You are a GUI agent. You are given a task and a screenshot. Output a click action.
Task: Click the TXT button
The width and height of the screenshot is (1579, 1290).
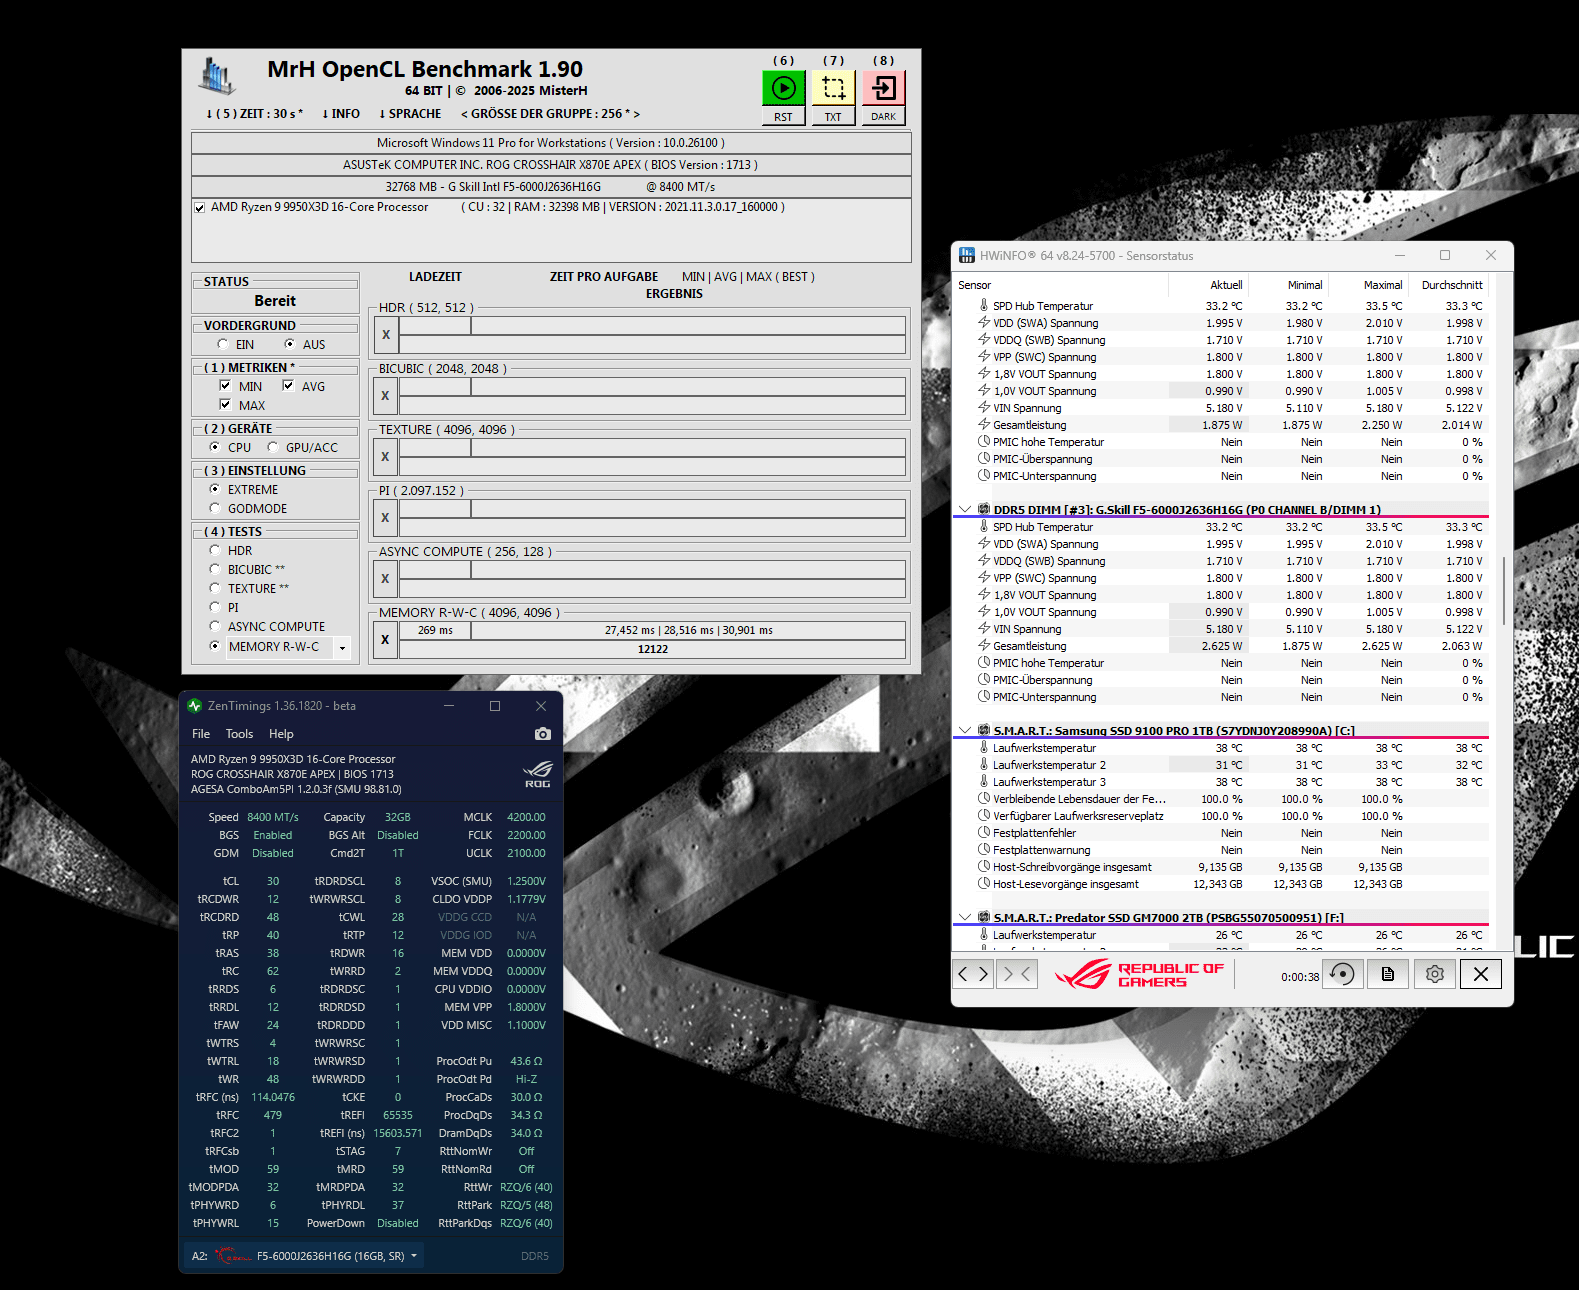coord(833,117)
